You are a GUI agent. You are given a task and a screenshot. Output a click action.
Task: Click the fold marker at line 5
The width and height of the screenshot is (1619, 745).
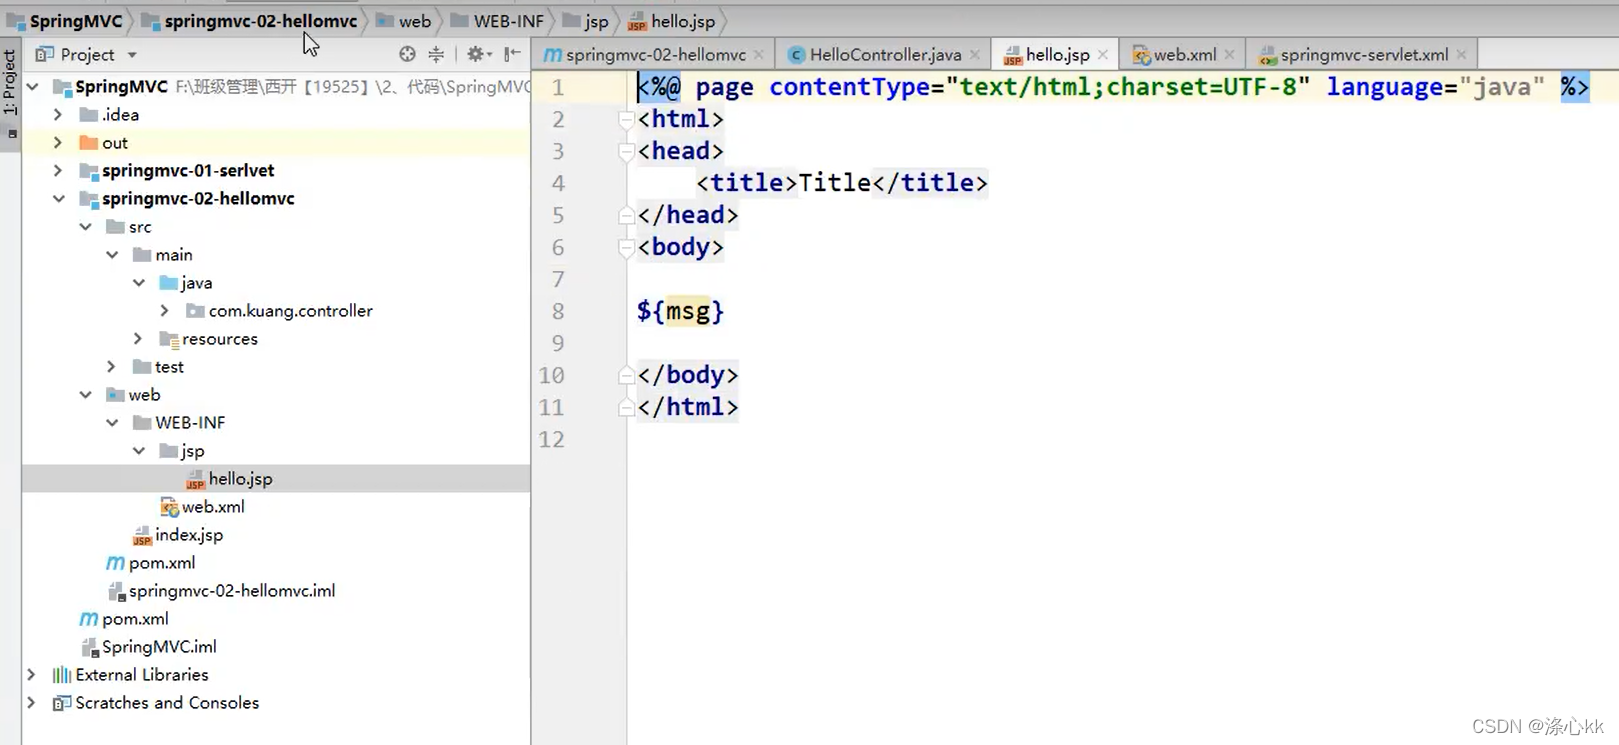626,215
